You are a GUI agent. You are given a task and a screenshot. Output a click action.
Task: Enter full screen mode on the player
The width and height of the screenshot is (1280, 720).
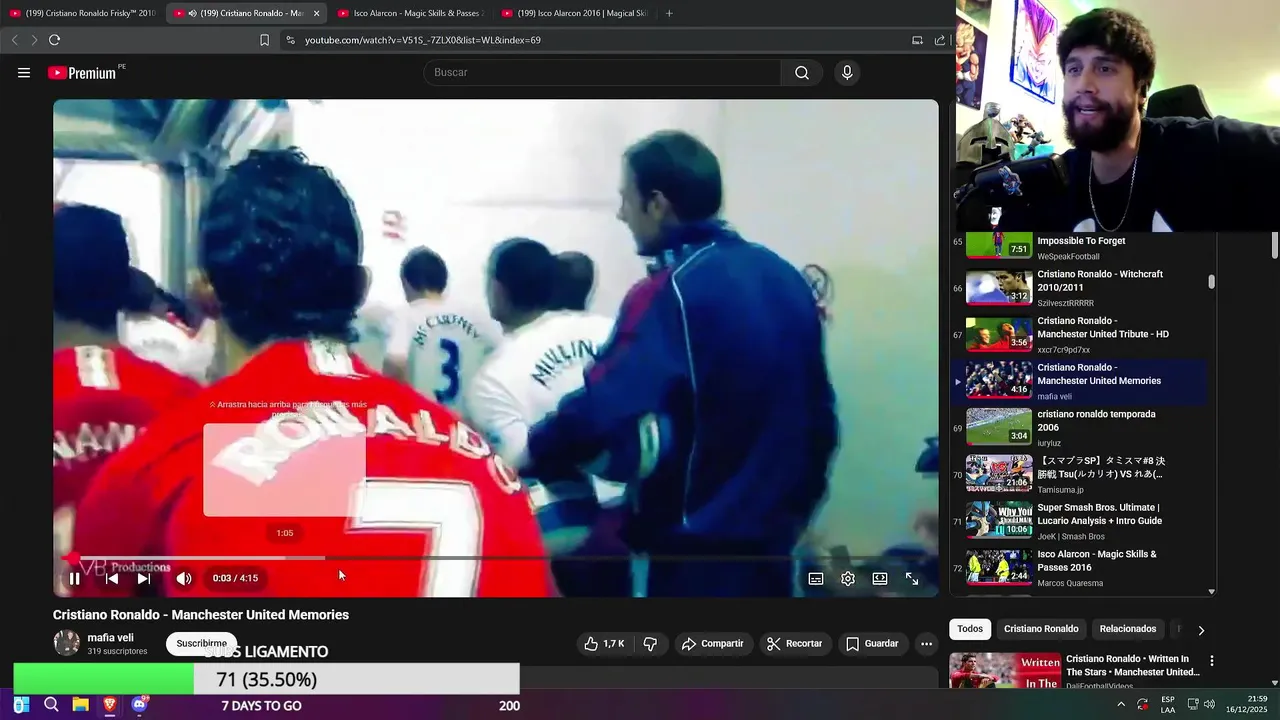[912, 578]
